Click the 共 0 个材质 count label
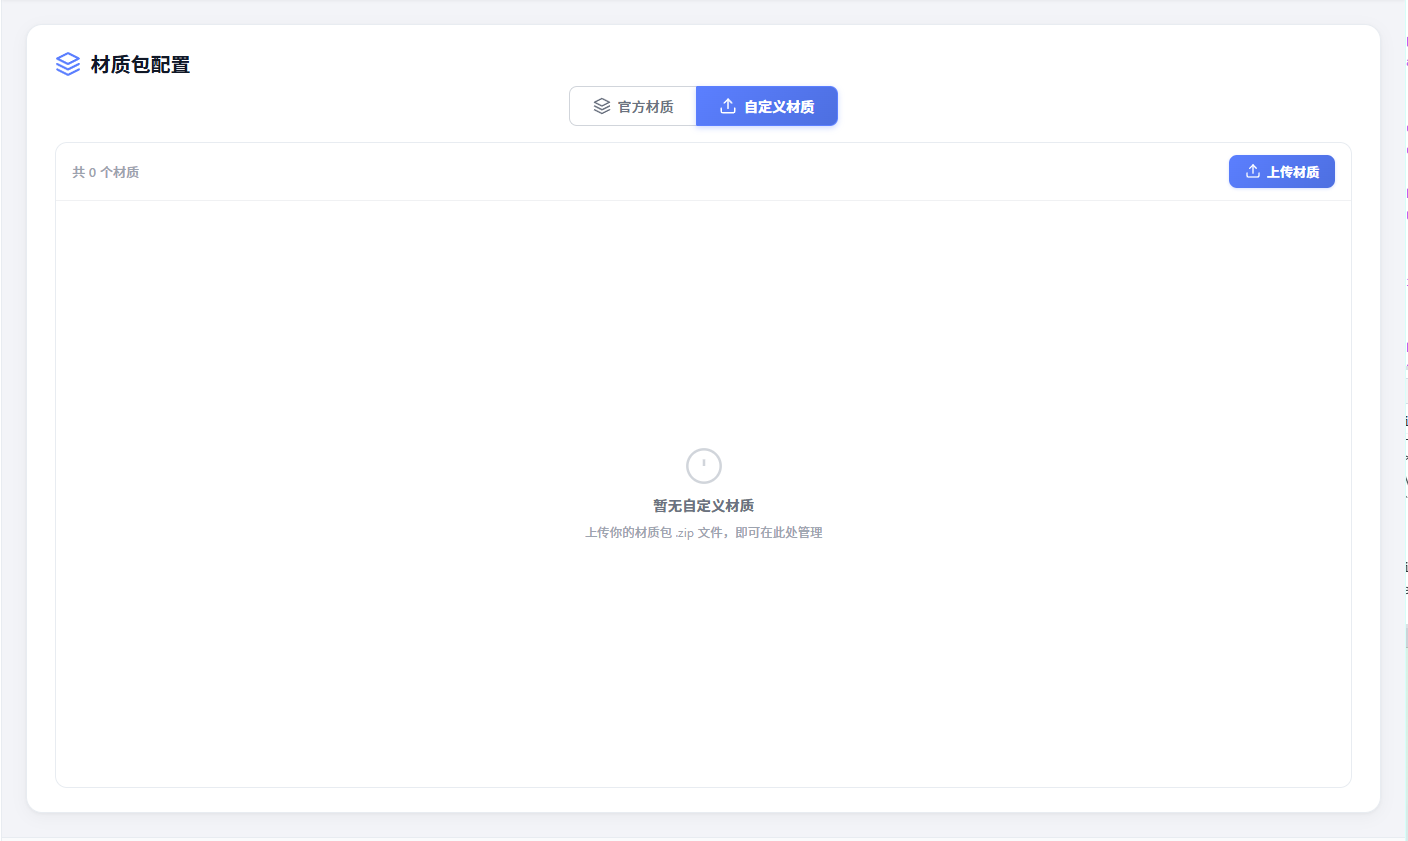Screen dimensions: 1408x841 pyautogui.click(x=106, y=172)
